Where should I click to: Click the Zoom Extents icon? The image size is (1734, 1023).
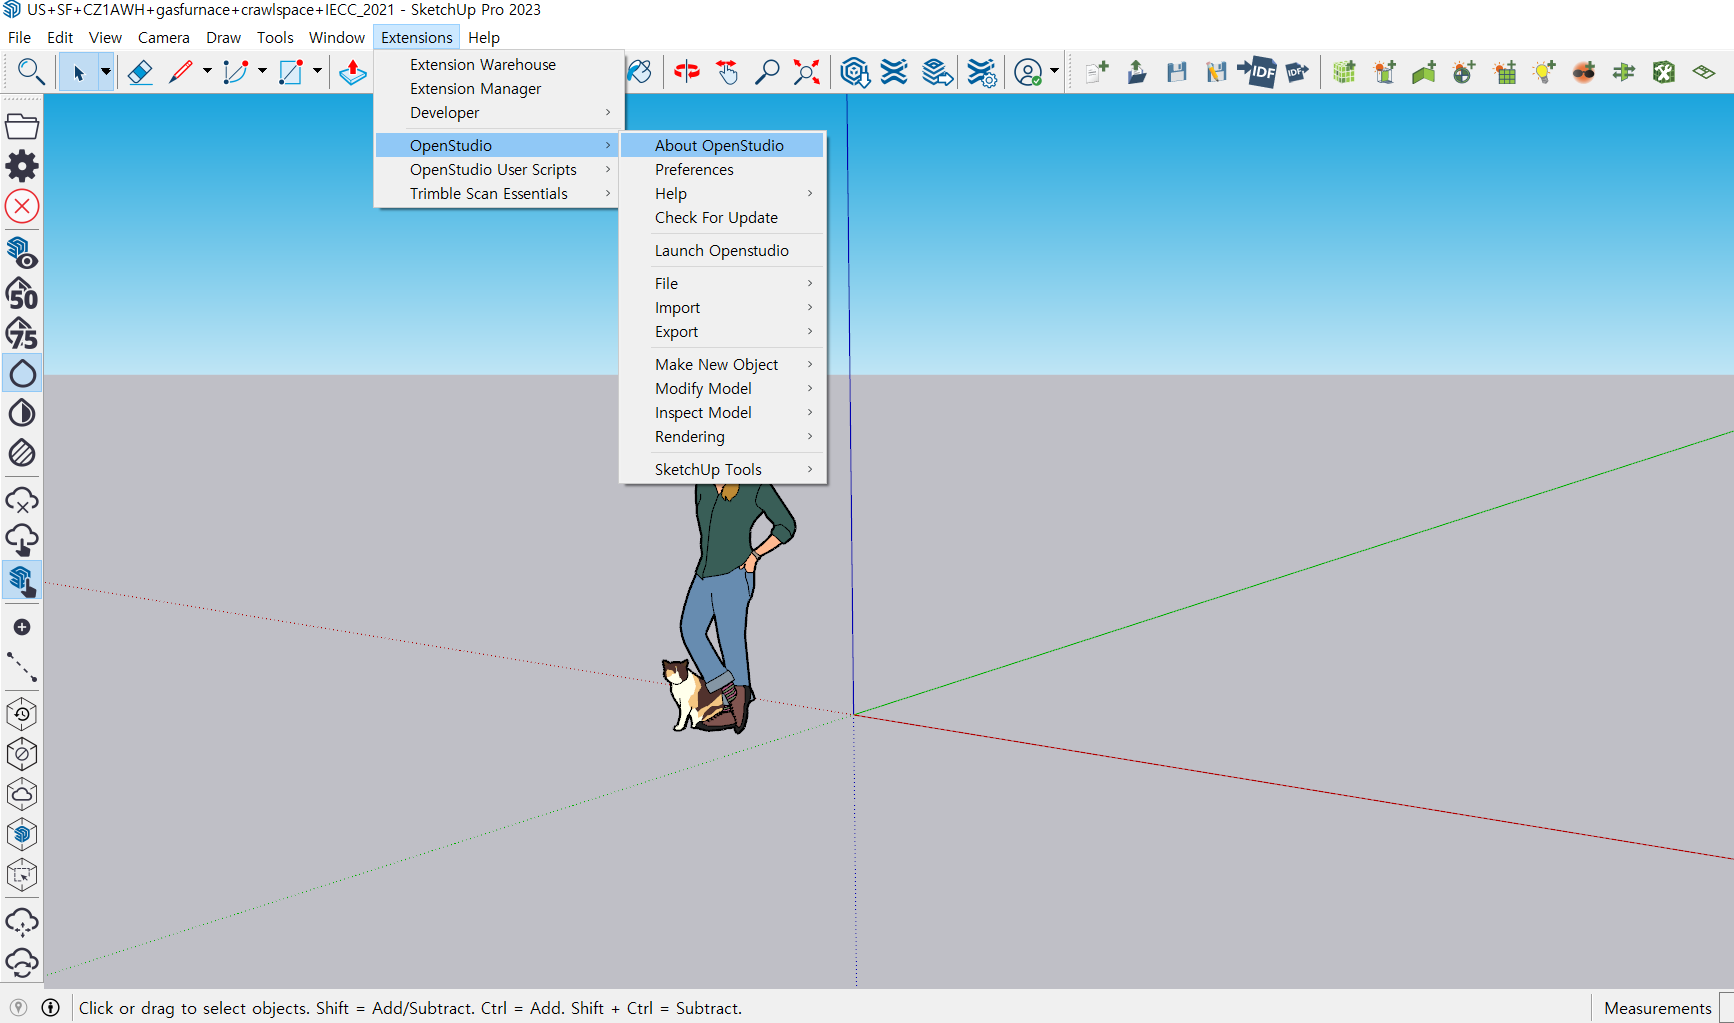click(807, 72)
